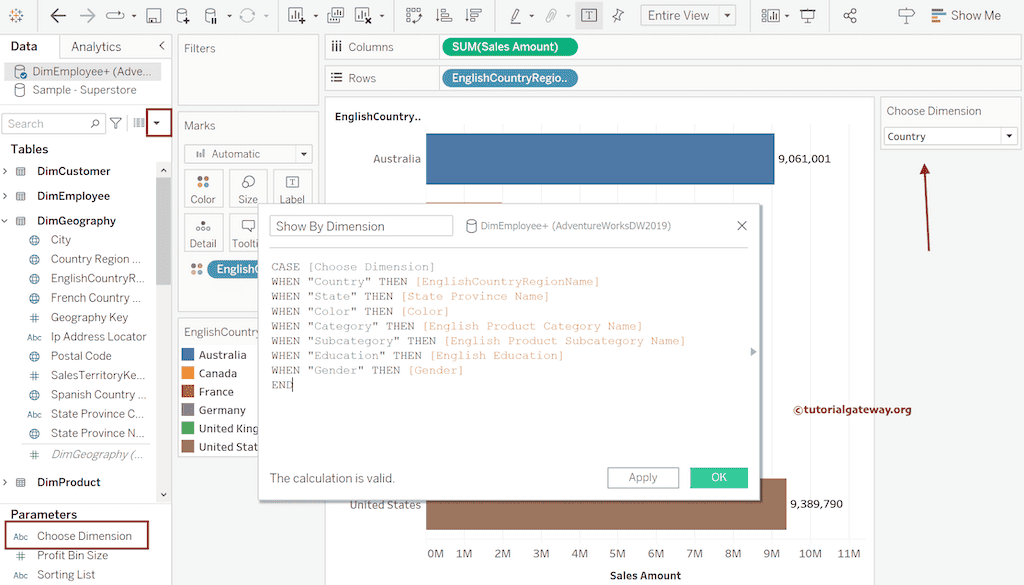Click the Tableau start page logo icon
The image size is (1024, 585).
pos(16,16)
